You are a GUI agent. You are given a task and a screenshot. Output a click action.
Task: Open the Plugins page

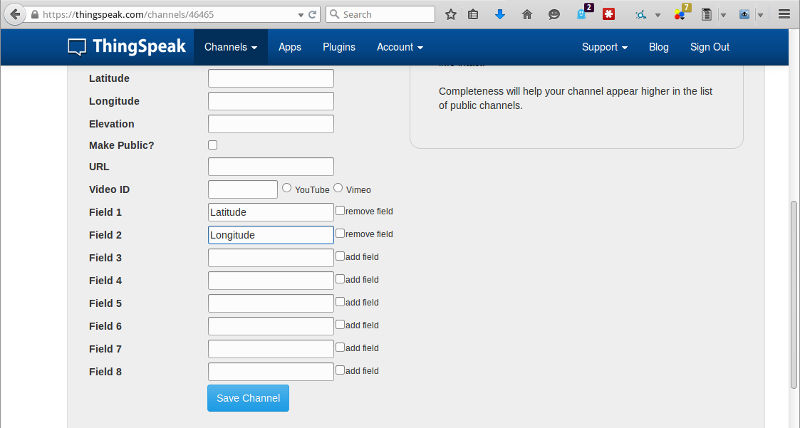pyautogui.click(x=339, y=47)
